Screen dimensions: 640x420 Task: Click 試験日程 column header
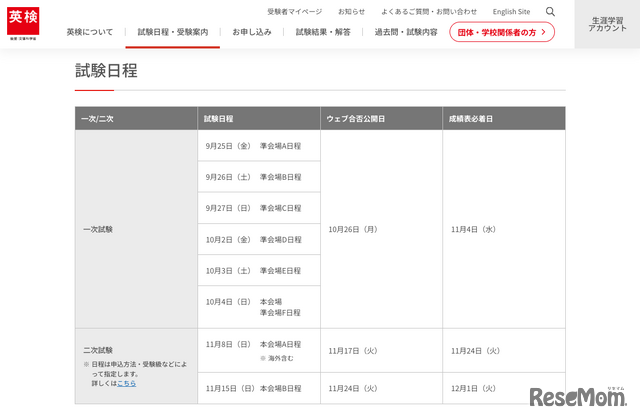(x=259, y=118)
